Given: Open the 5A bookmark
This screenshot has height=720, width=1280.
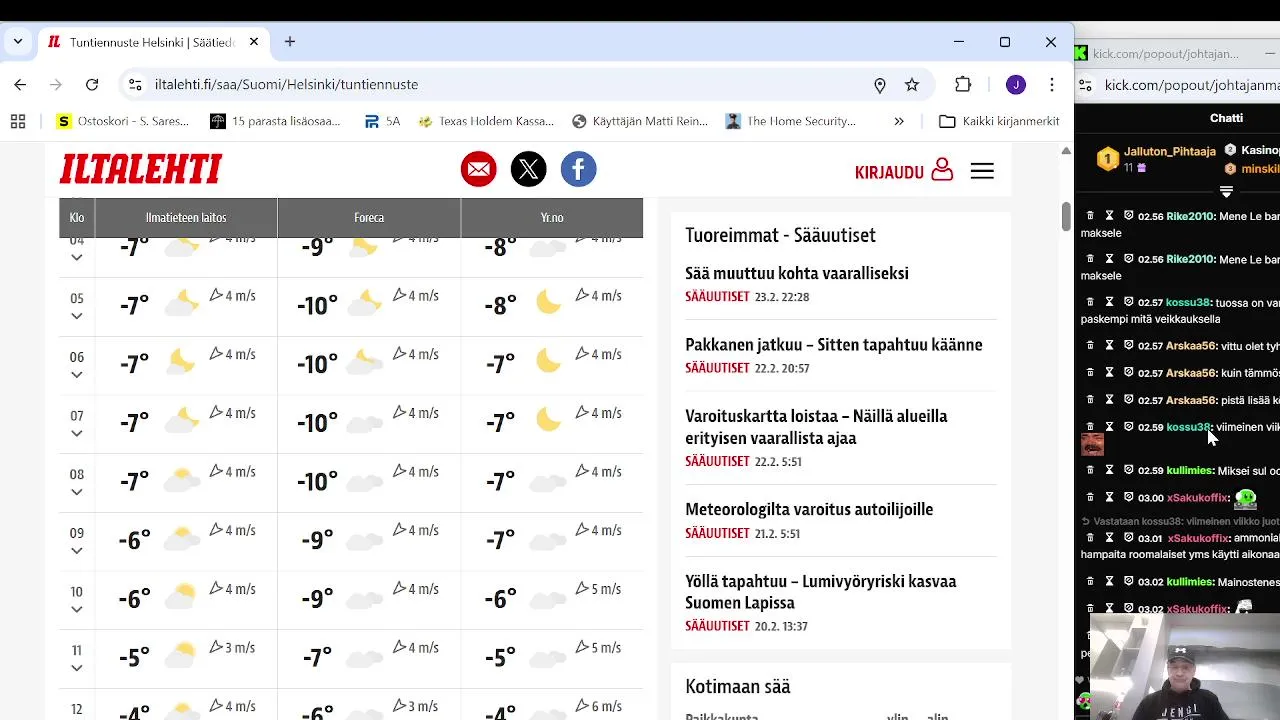Looking at the screenshot, I should coord(382,121).
